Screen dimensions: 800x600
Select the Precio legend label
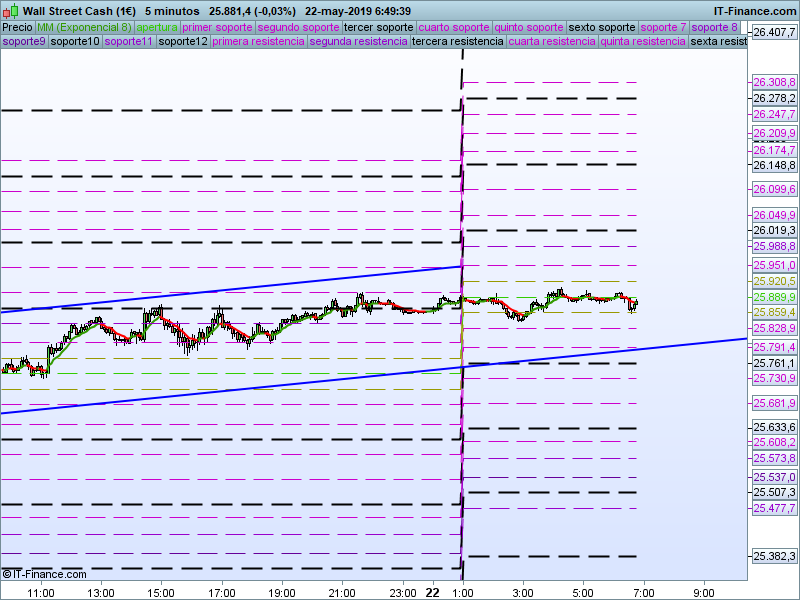point(17,27)
